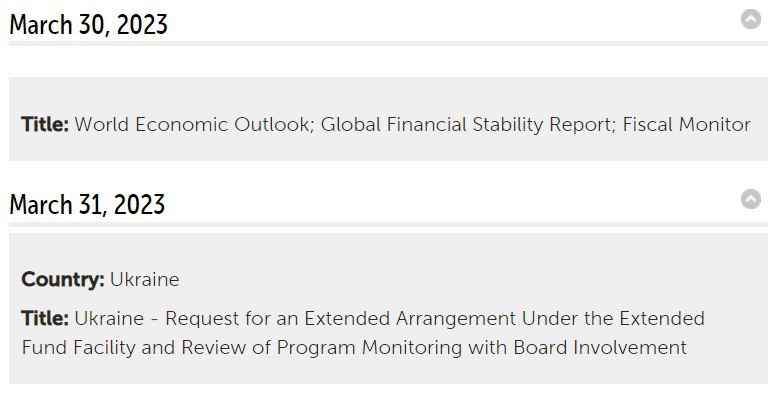The image size is (771, 393).
Task: Select the World Economic Outlook title text
Action: coord(194,124)
